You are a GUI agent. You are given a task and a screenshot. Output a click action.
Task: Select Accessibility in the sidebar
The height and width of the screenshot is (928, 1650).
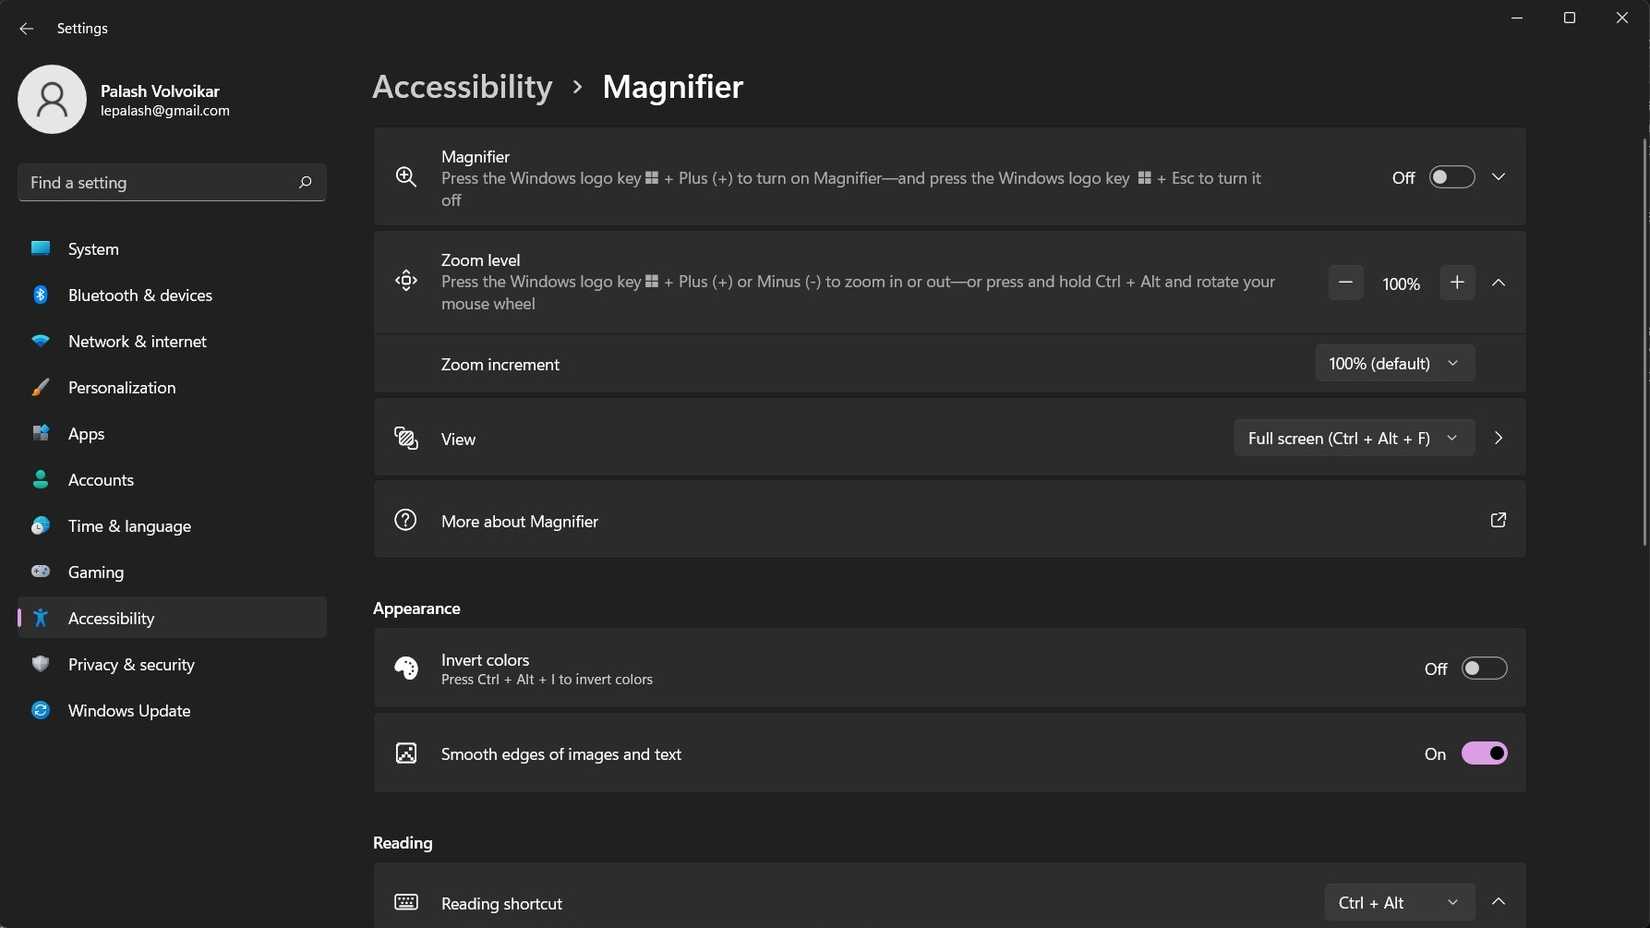(x=111, y=617)
